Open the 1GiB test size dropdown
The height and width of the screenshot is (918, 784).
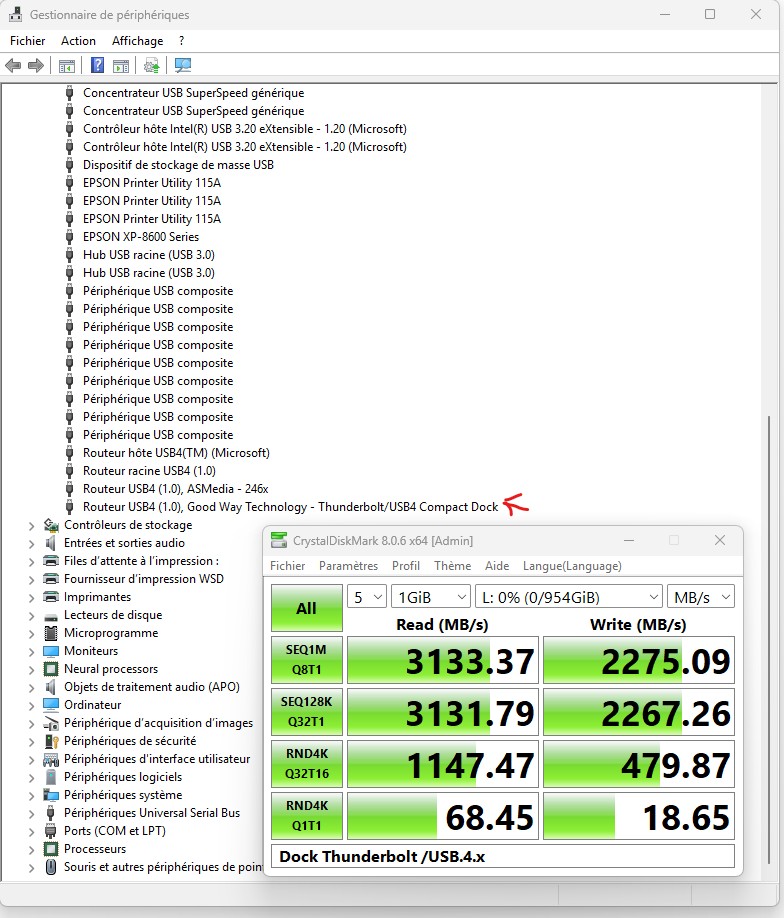(x=431, y=597)
